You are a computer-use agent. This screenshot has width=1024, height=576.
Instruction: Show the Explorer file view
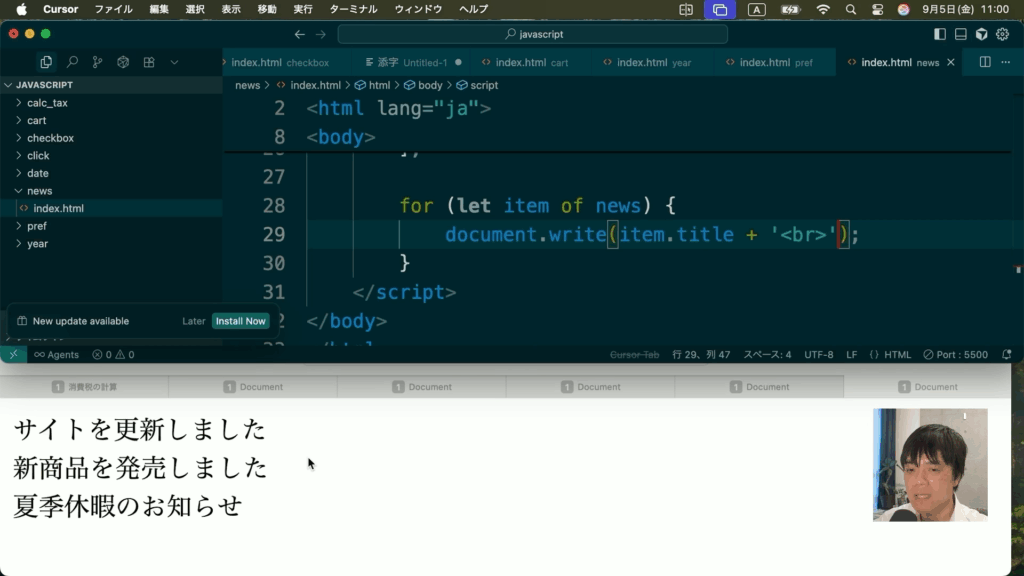pos(46,62)
